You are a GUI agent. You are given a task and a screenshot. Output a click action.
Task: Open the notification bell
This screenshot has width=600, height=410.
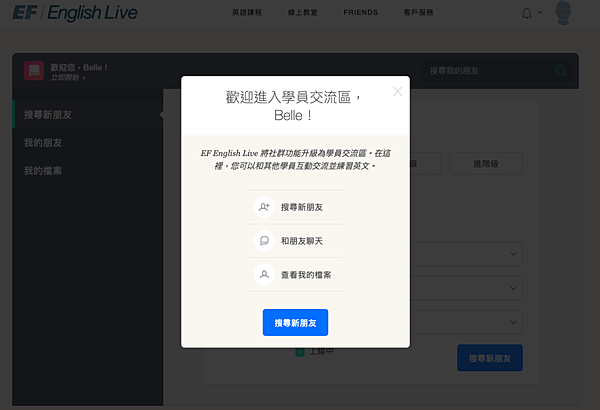click(527, 13)
